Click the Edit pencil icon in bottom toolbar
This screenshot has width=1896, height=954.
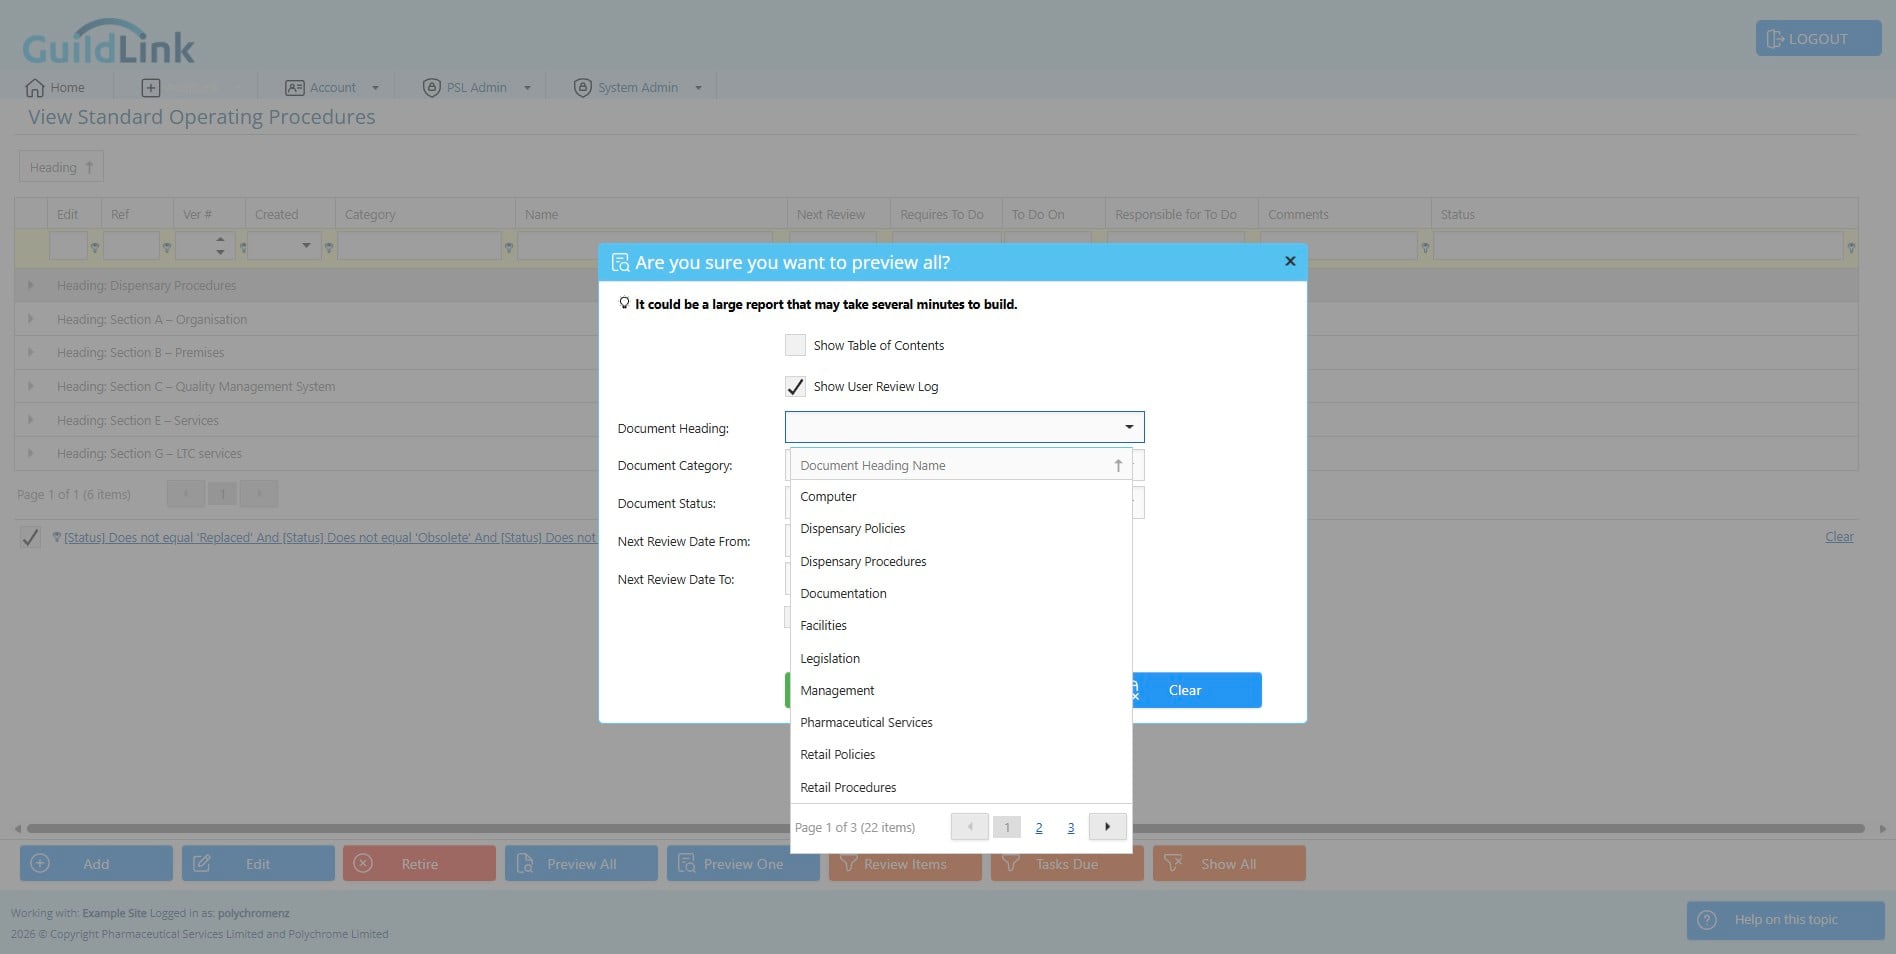tap(202, 863)
